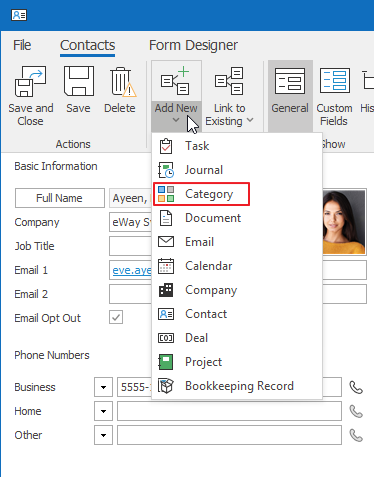Viewport: 374px width, 477px height.
Task: Open the Other phone type dropdown
Action: pyautogui.click(x=103, y=435)
